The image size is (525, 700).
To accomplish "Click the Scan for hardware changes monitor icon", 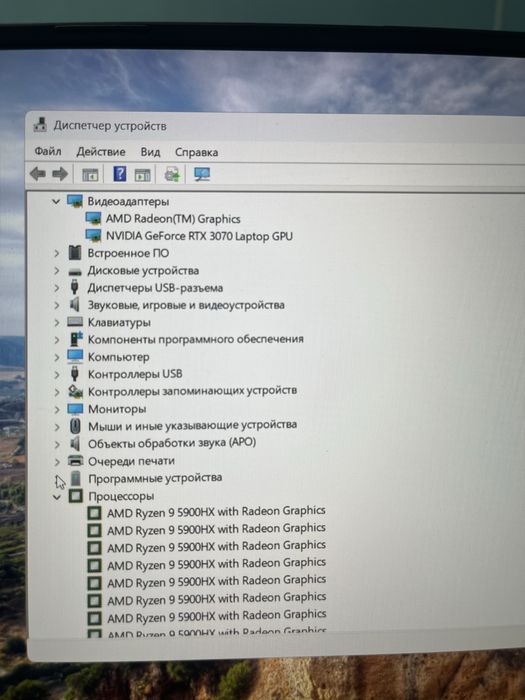I will tap(202, 174).
